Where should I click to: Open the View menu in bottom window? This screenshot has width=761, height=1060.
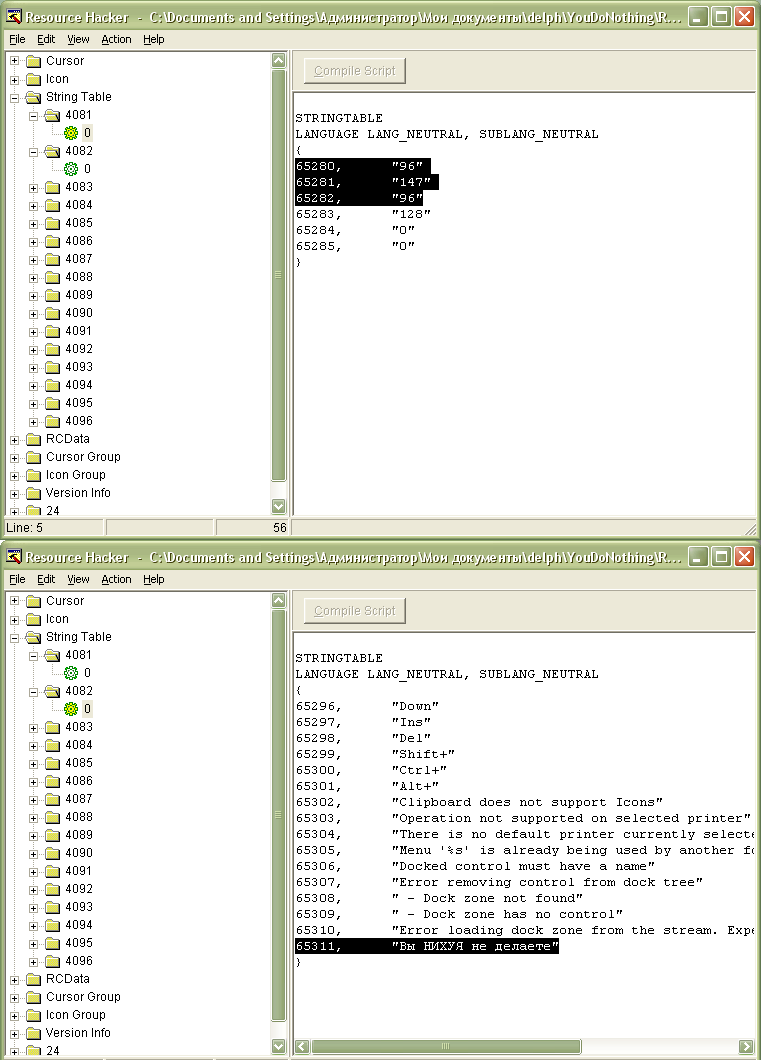(78, 579)
